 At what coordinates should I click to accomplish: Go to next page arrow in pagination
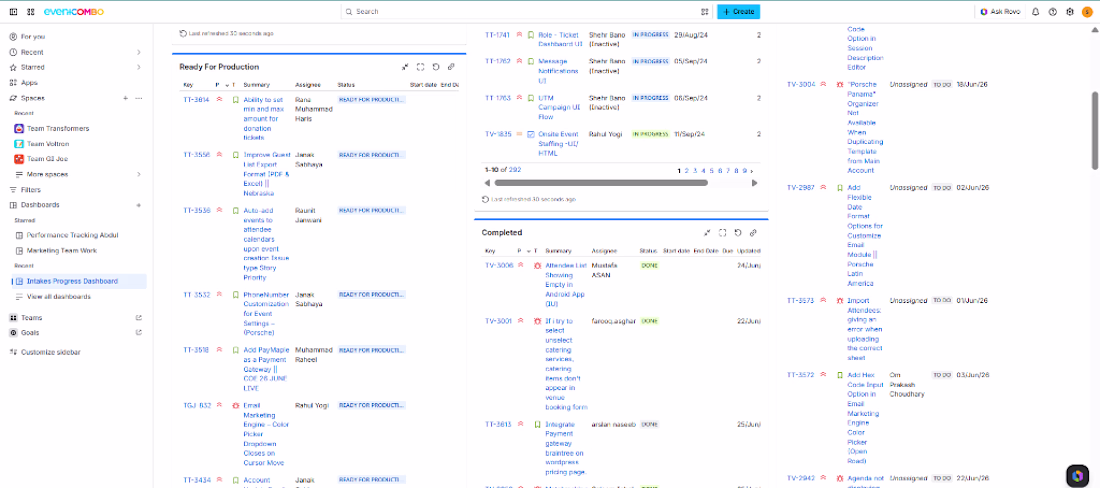(x=752, y=170)
